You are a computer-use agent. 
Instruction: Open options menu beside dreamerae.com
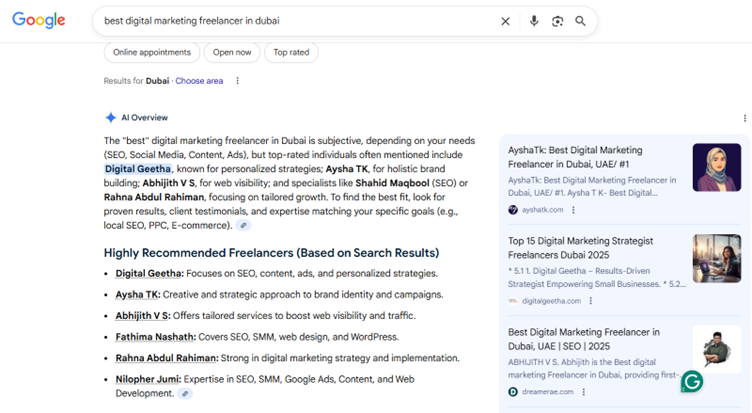tap(584, 392)
